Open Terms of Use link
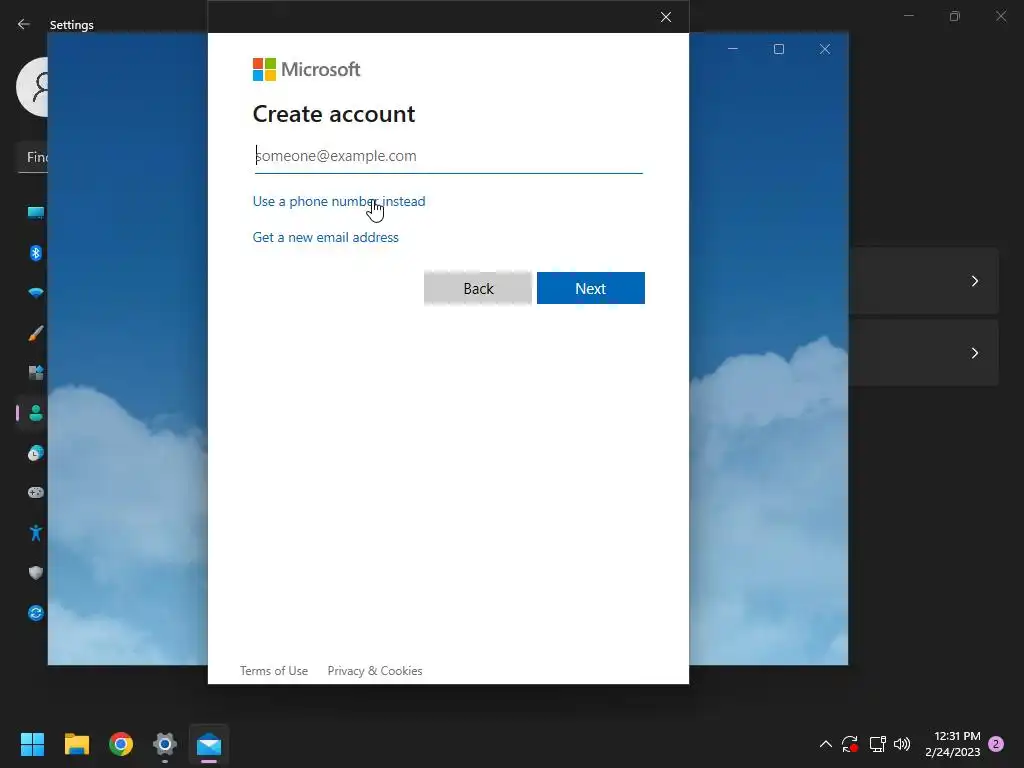 click(x=274, y=671)
